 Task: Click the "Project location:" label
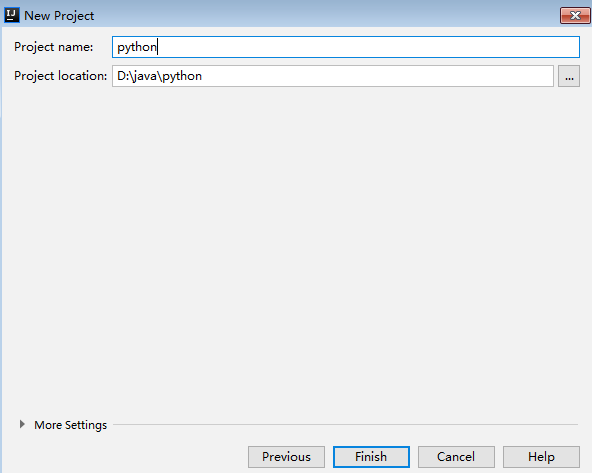(x=61, y=76)
